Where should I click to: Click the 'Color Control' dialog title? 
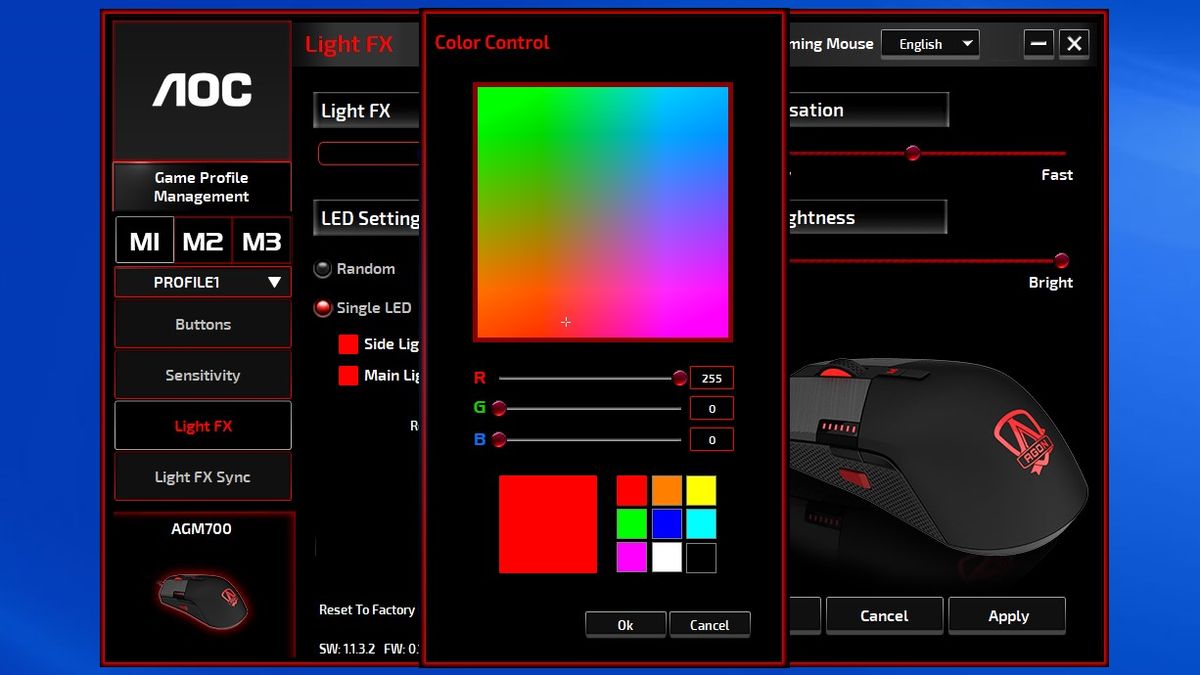[492, 42]
